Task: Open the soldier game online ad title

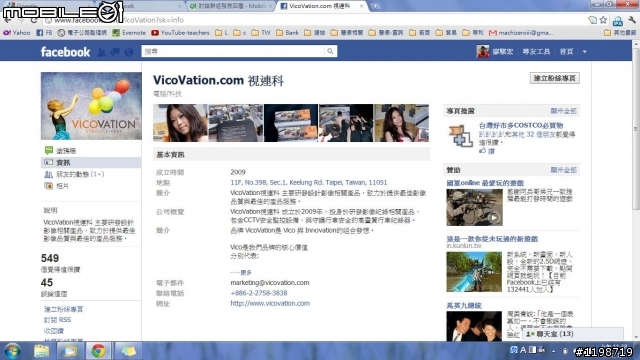Action: 485,183
